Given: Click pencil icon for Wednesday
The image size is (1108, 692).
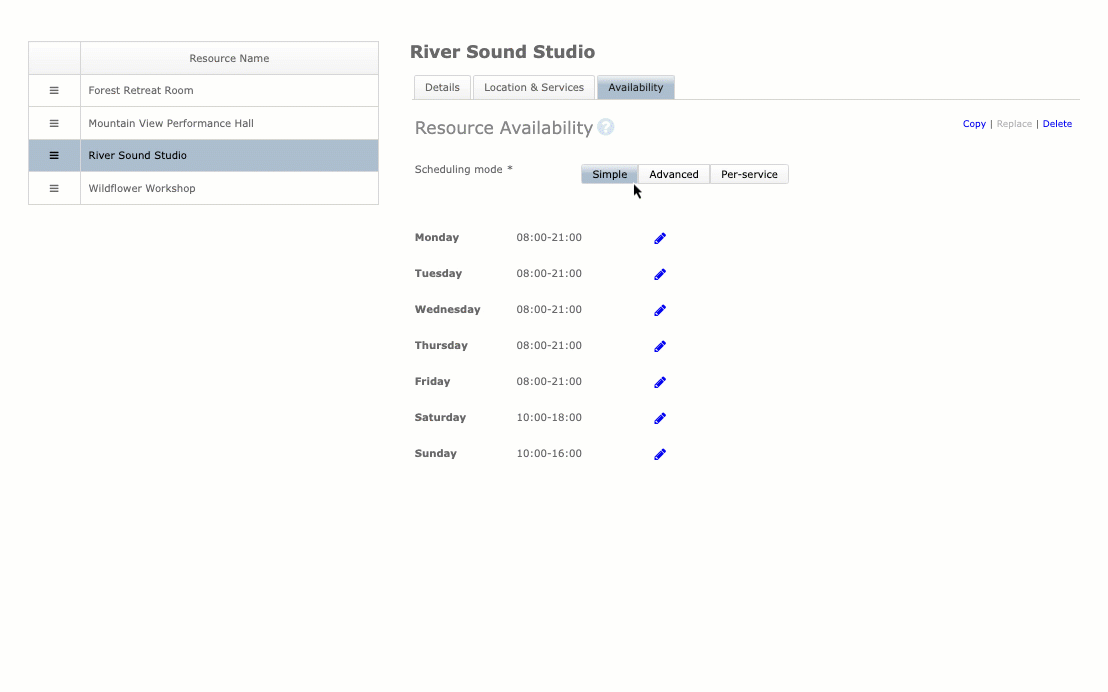Looking at the screenshot, I should 660,310.
